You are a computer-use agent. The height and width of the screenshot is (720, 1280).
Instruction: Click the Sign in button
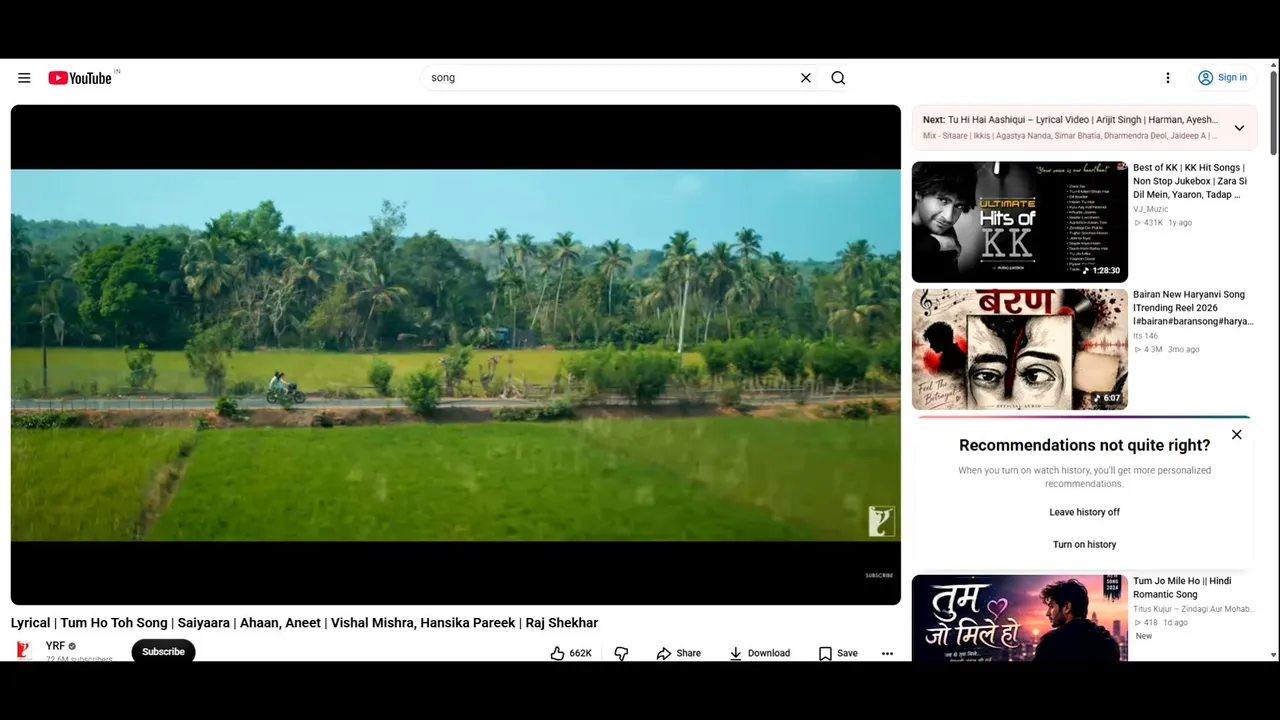[1222, 78]
